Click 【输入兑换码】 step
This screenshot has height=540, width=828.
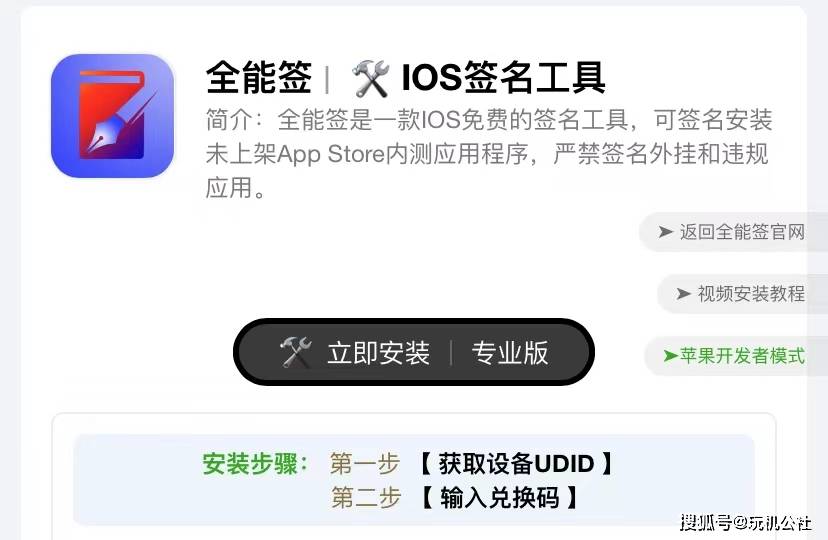click(x=500, y=497)
